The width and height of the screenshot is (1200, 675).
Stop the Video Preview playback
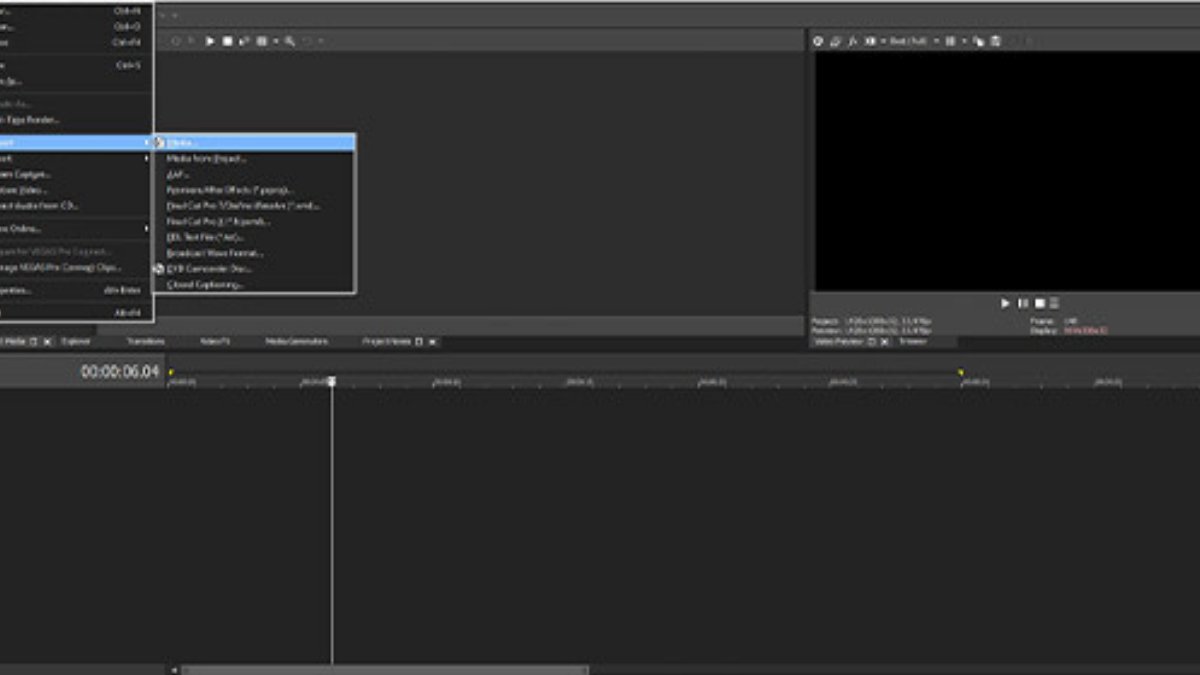coord(1040,303)
